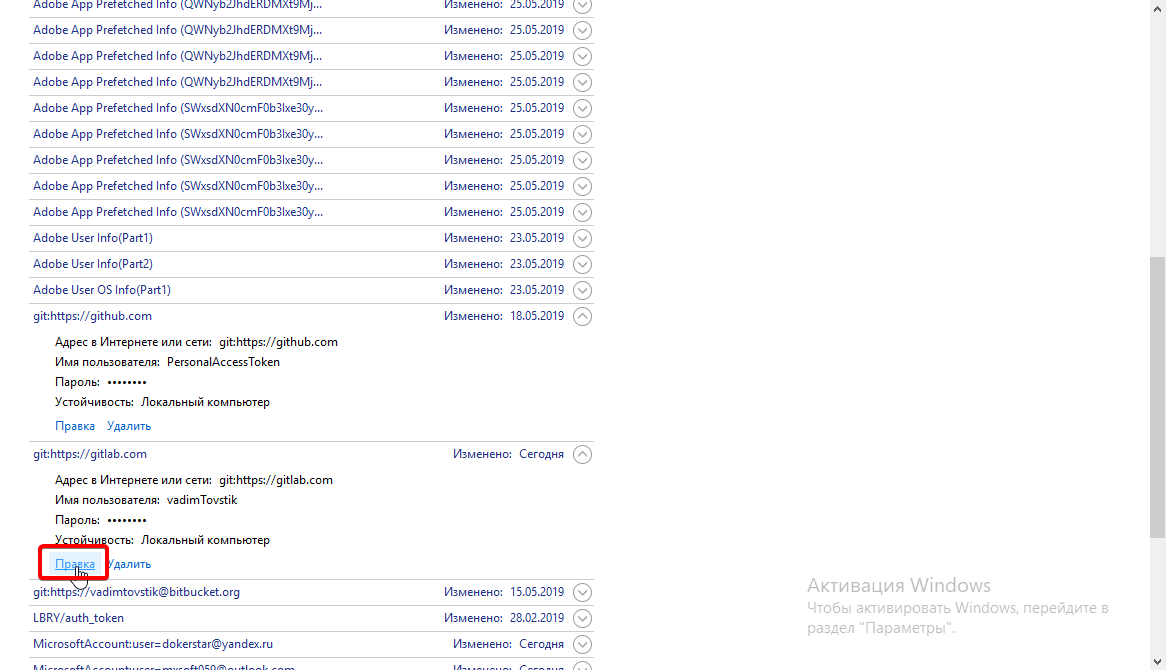Collapse the git:https://github.com entry chevron
The image size is (1166, 670).
tap(582, 316)
